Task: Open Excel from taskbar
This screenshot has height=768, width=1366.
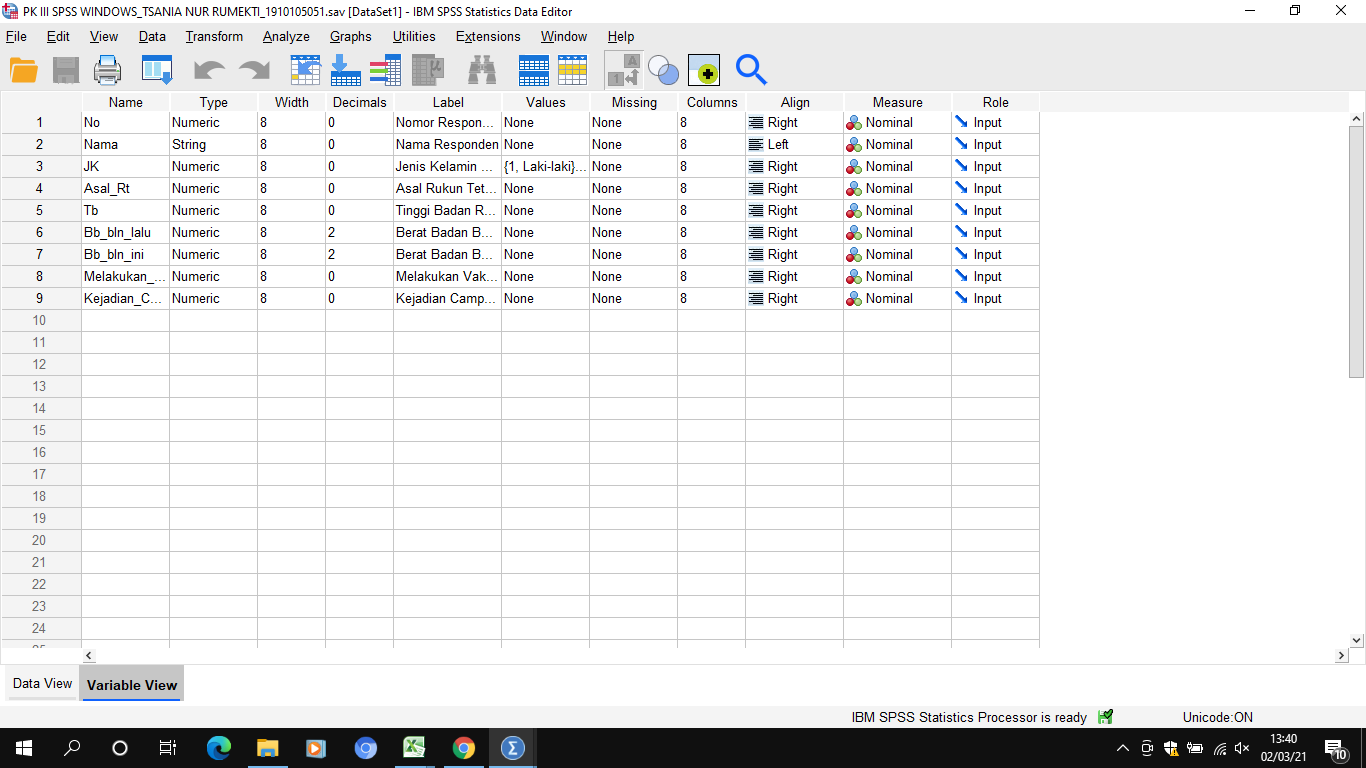Action: (x=414, y=748)
